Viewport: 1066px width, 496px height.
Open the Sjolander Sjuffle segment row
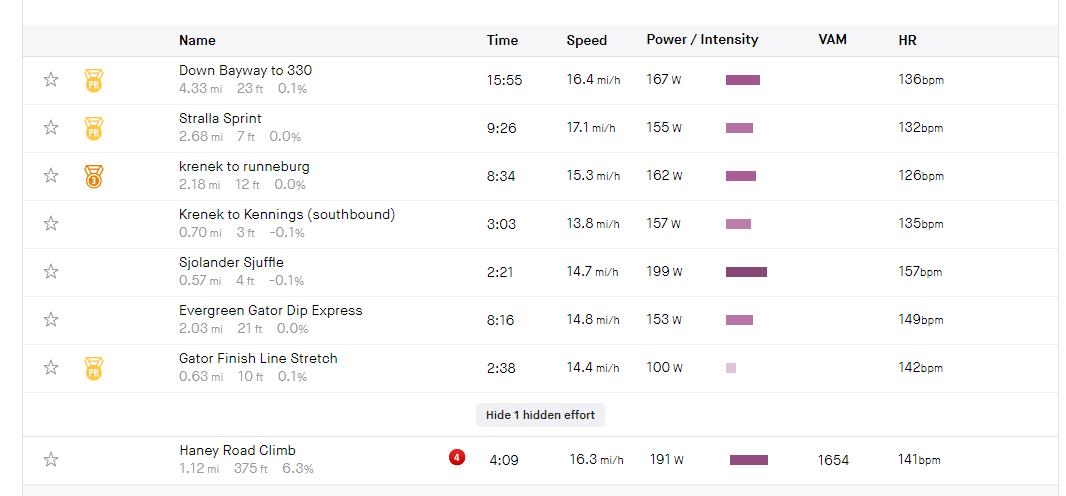[231, 263]
